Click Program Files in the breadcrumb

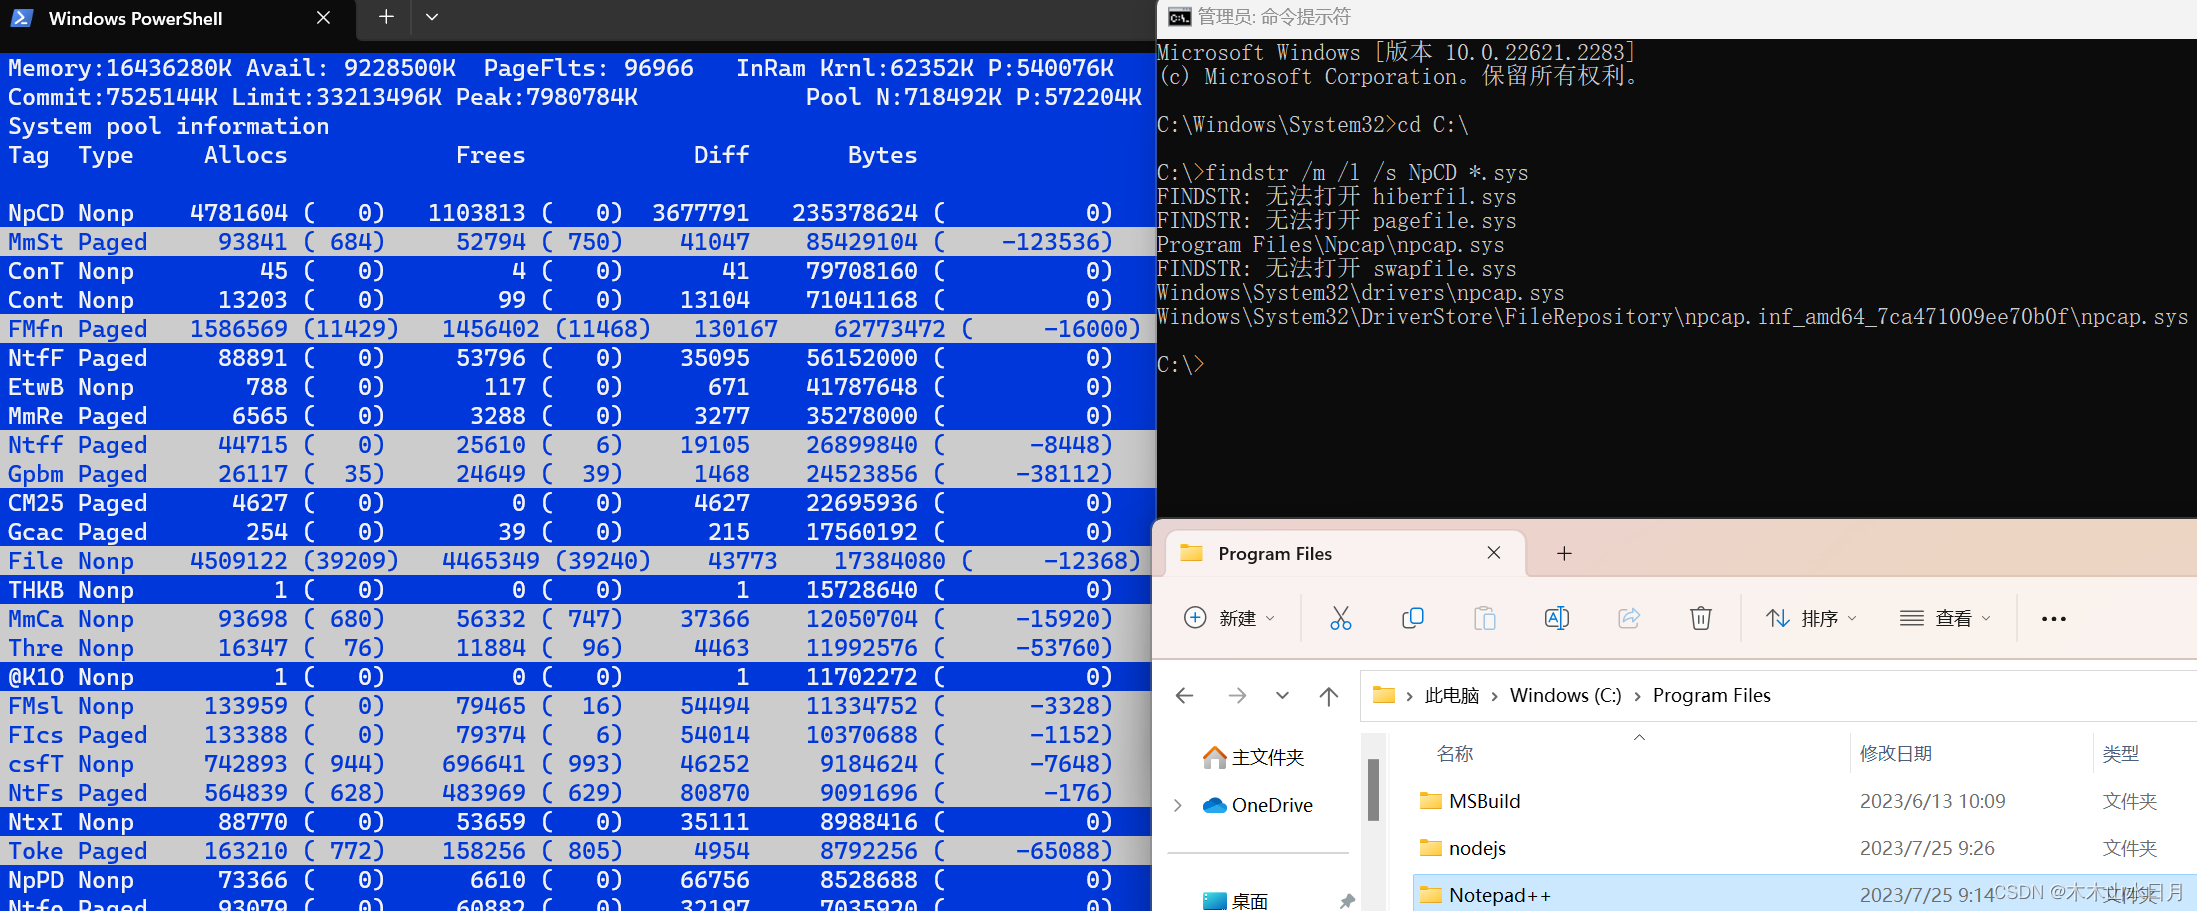tap(1711, 695)
